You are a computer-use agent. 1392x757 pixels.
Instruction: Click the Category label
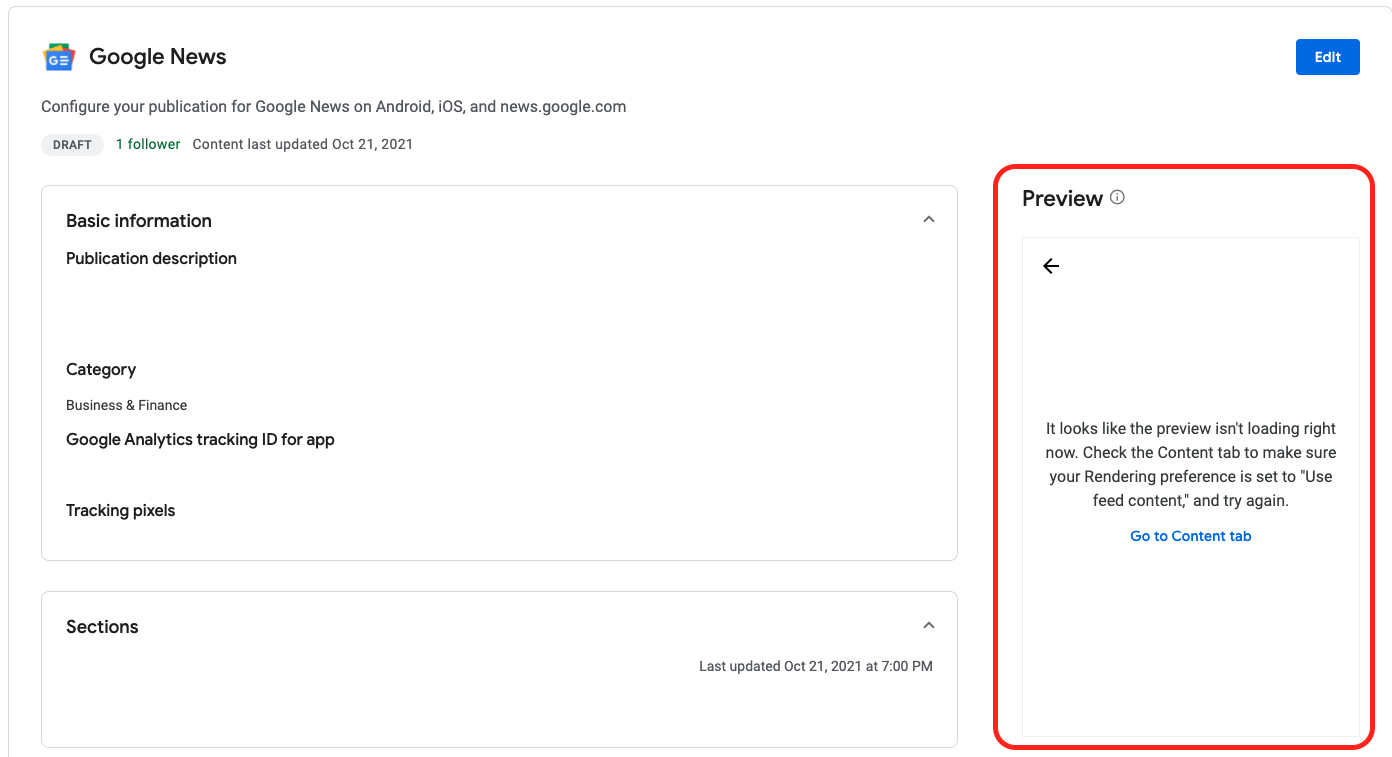point(101,369)
